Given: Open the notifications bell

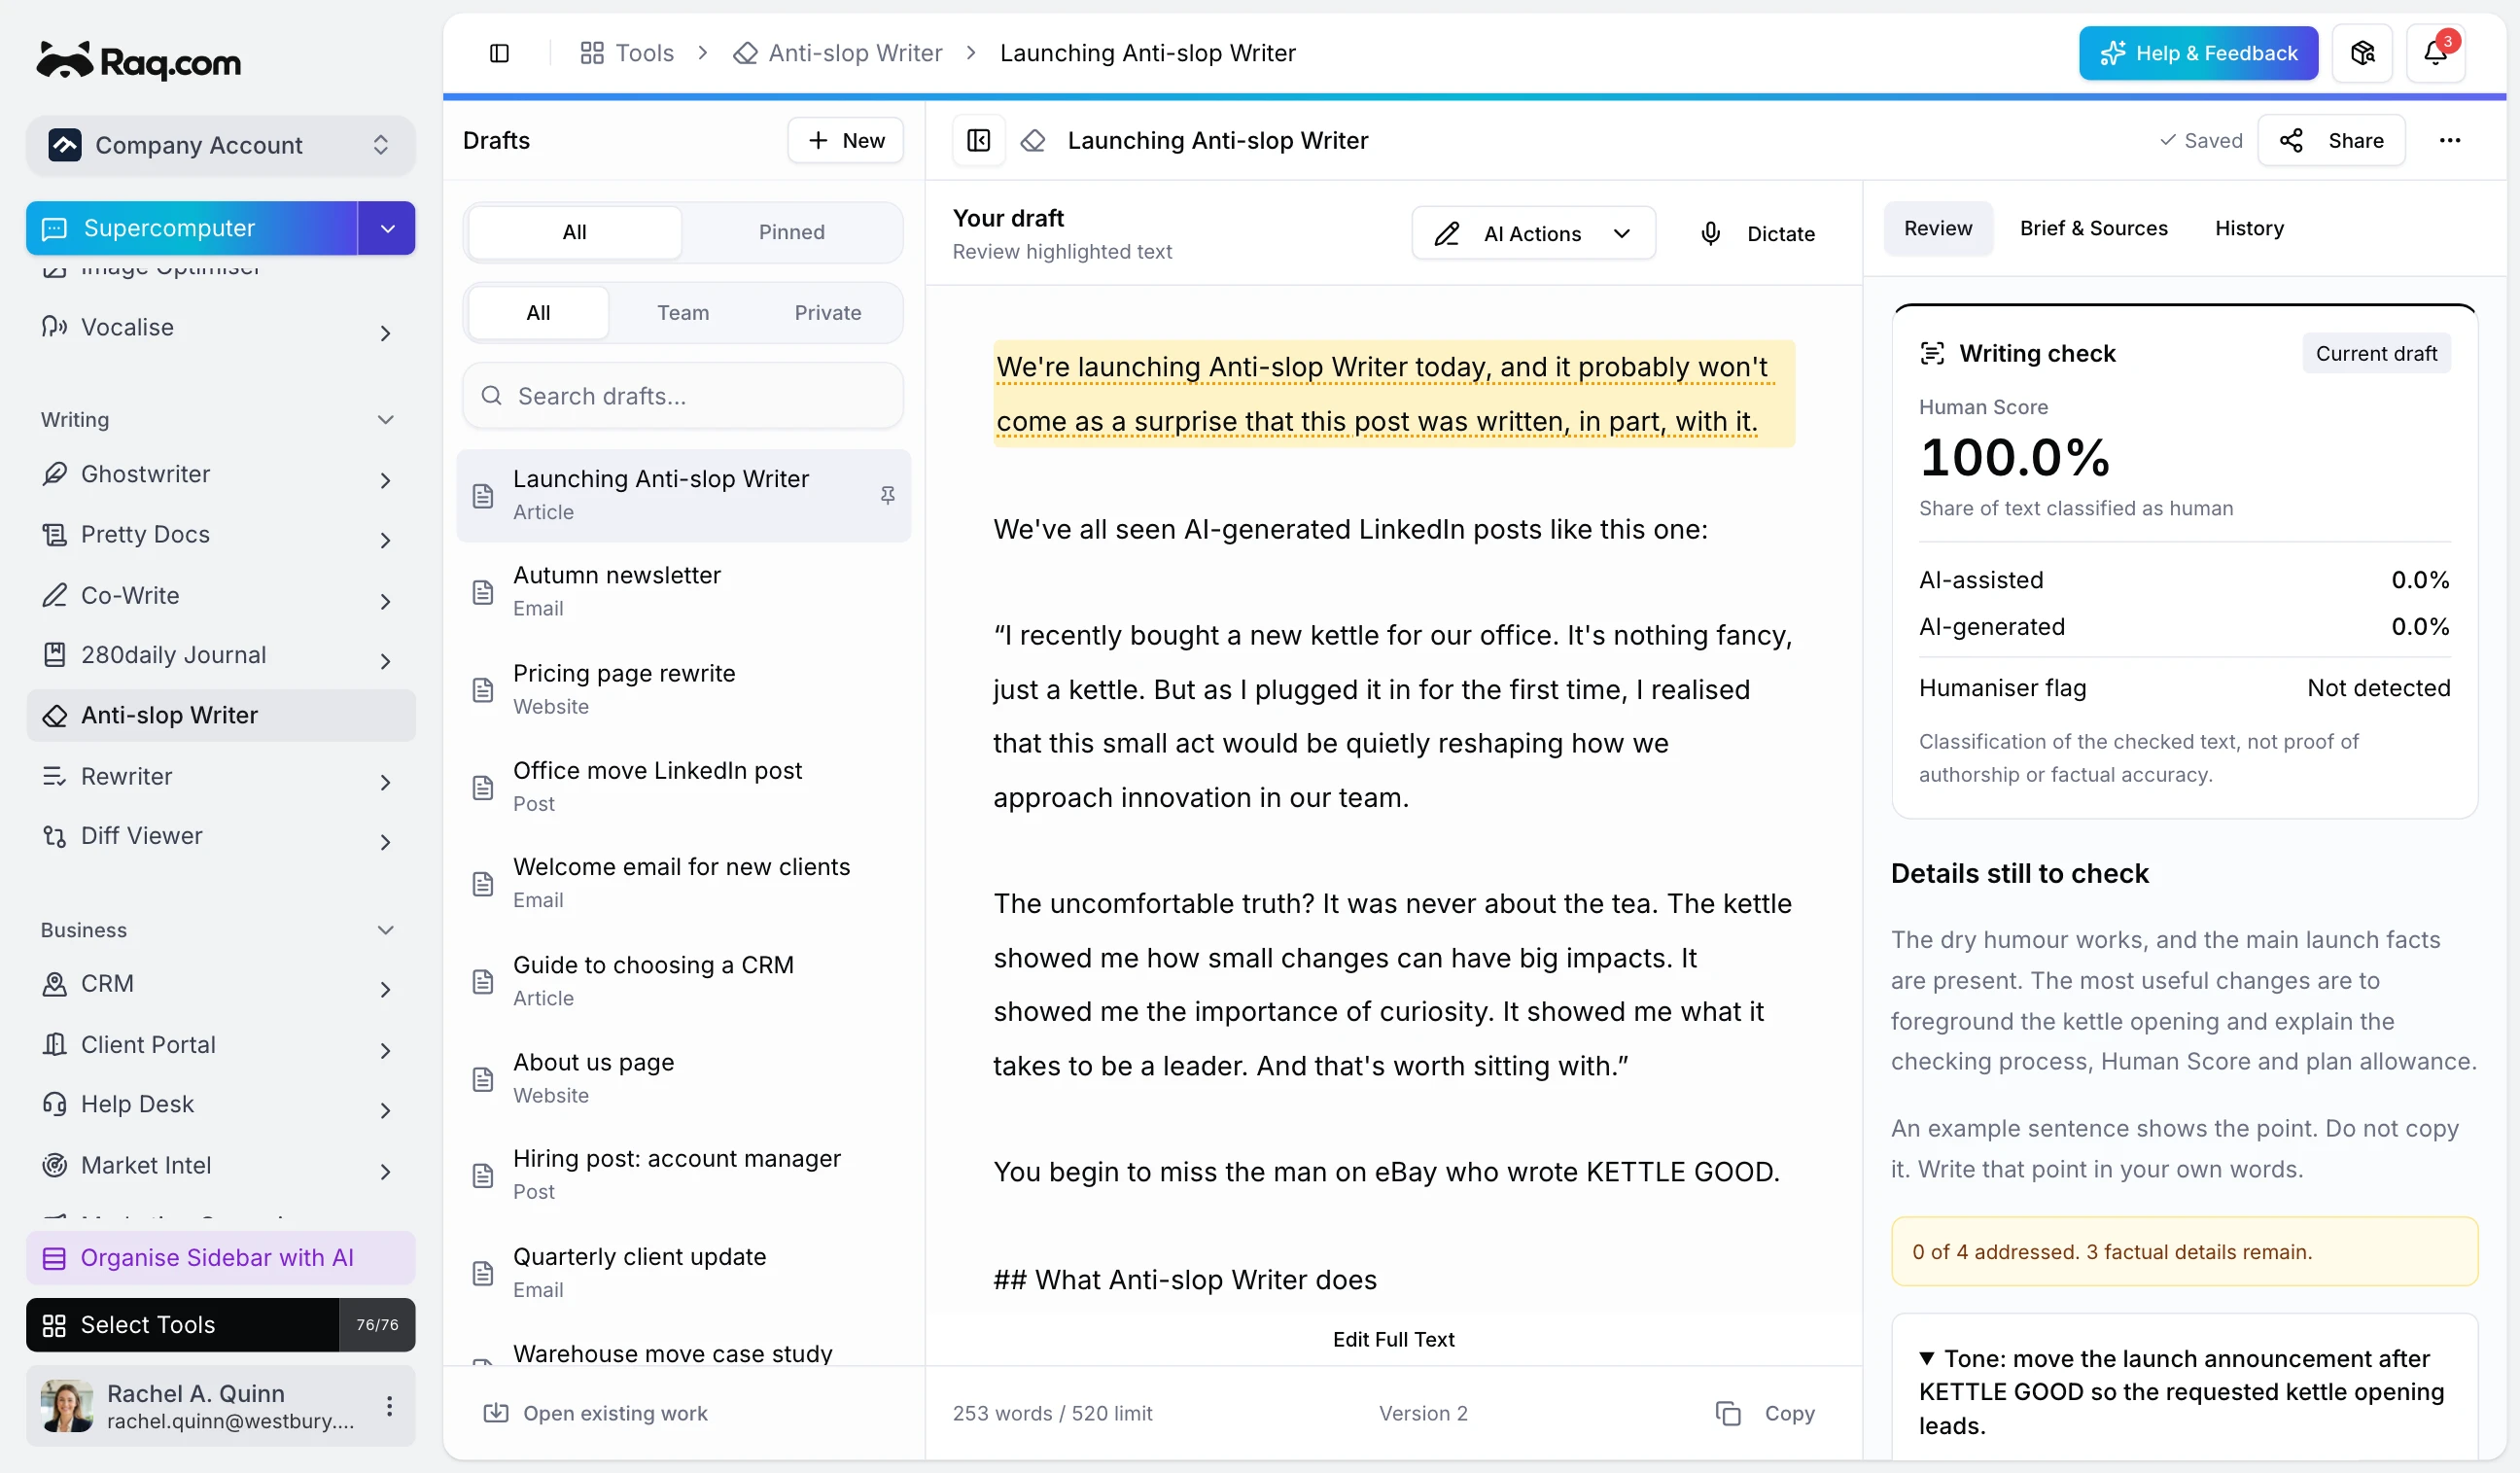Looking at the screenshot, I should pos(2435,53).
